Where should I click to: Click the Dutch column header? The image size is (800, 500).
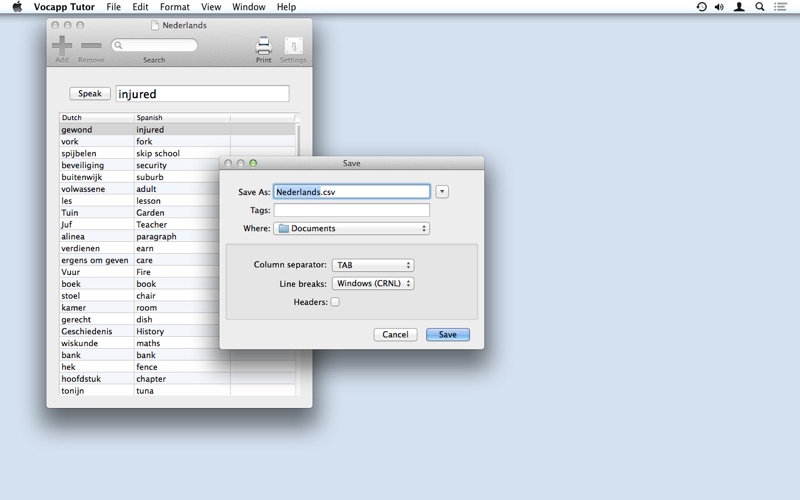[x=96, y=117]
